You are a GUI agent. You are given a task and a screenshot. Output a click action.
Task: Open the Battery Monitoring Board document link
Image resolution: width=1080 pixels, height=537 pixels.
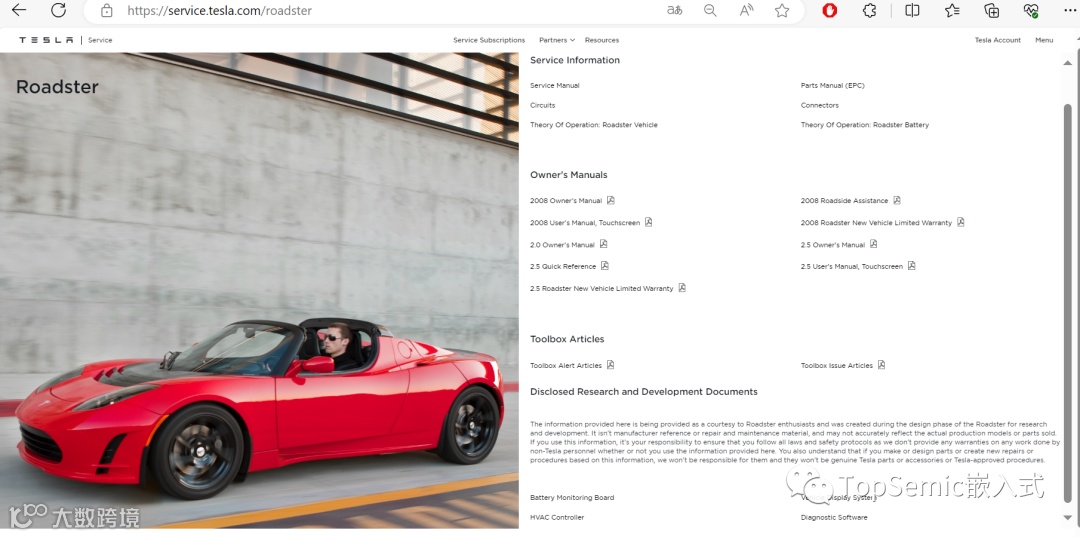(x=572, y=497)
